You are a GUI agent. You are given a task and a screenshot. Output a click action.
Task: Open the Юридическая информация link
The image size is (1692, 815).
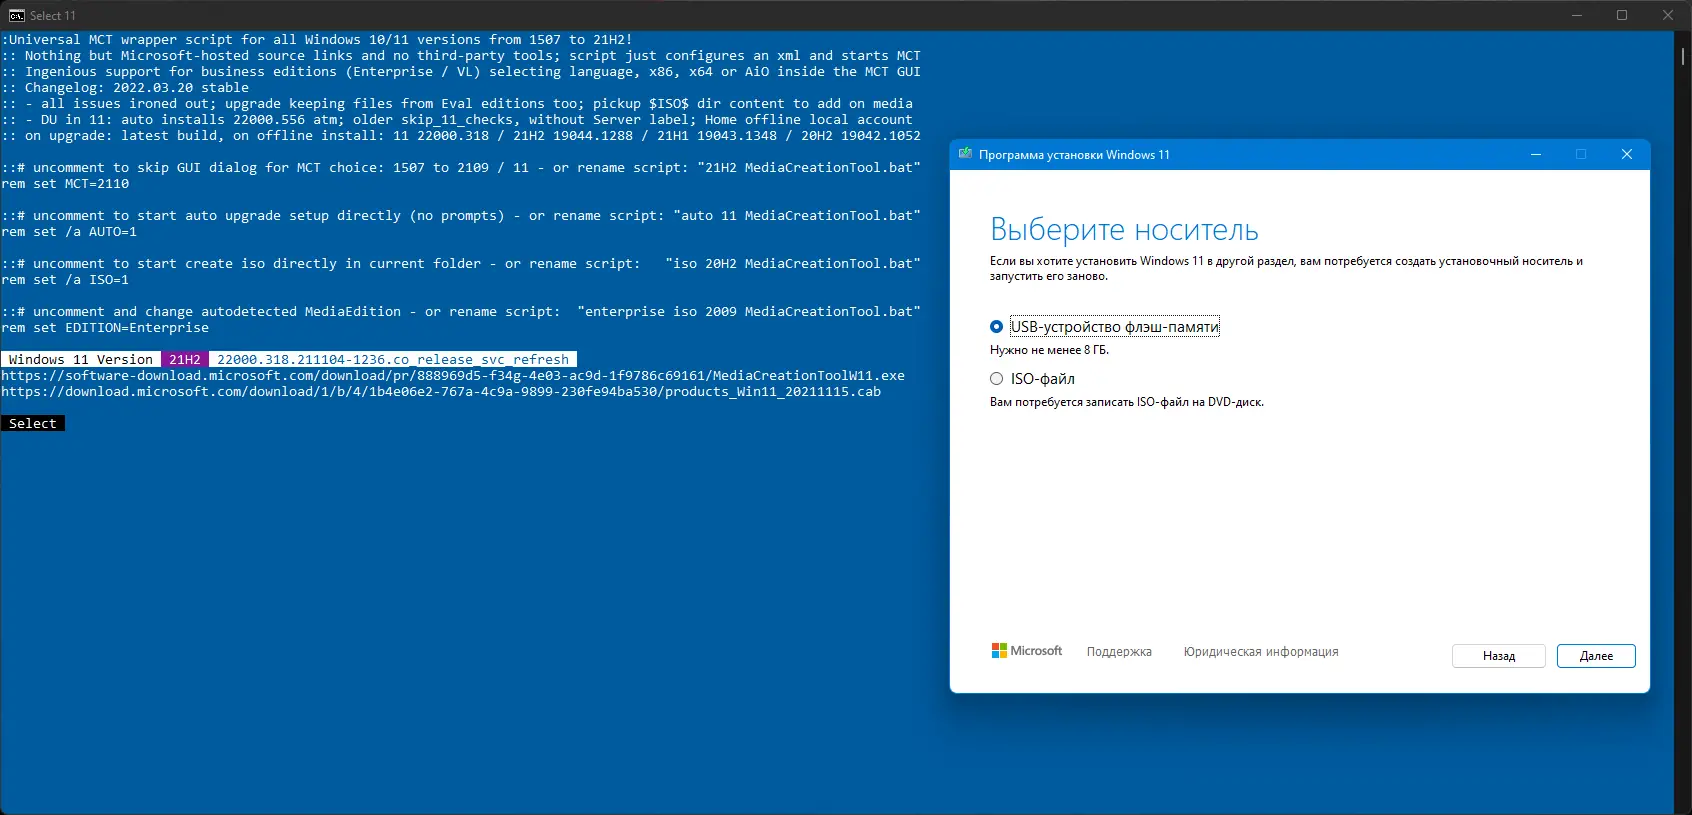click(1261, 652)
